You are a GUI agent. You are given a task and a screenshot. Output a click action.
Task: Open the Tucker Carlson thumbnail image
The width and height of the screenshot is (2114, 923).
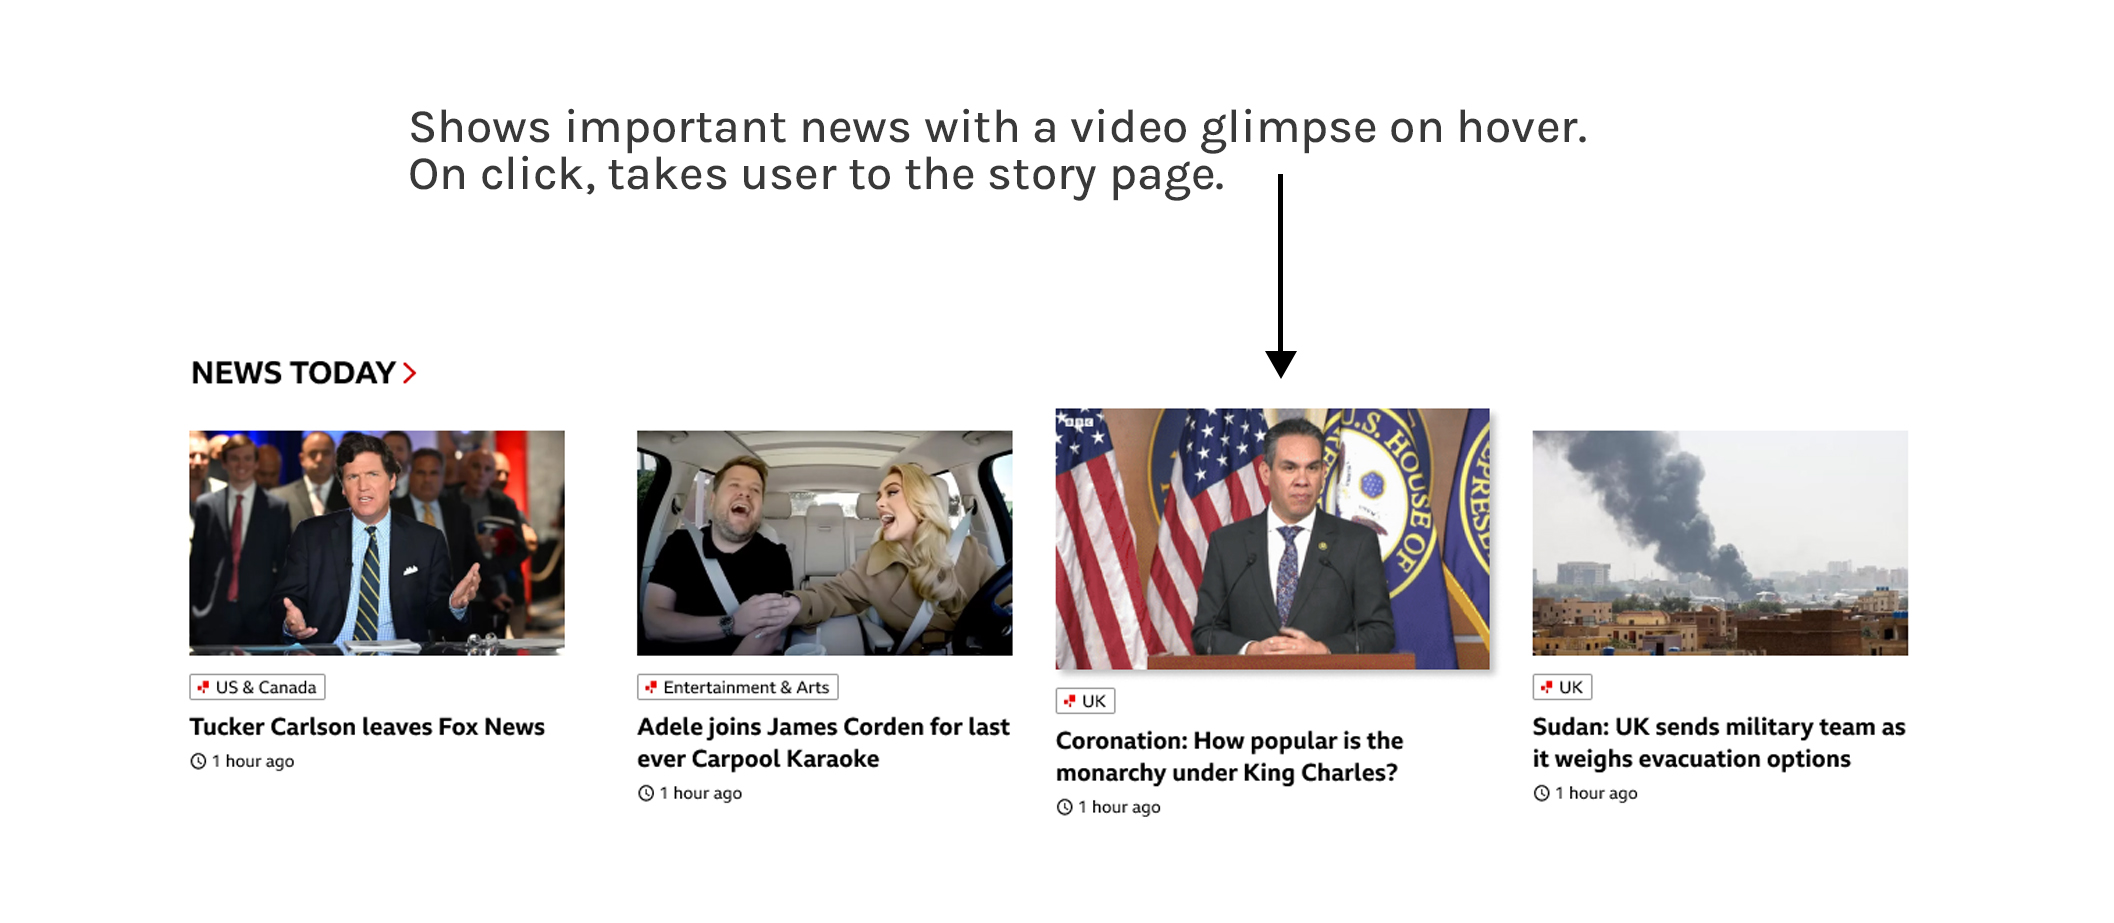pyautogui.click(x=377, y=543)
